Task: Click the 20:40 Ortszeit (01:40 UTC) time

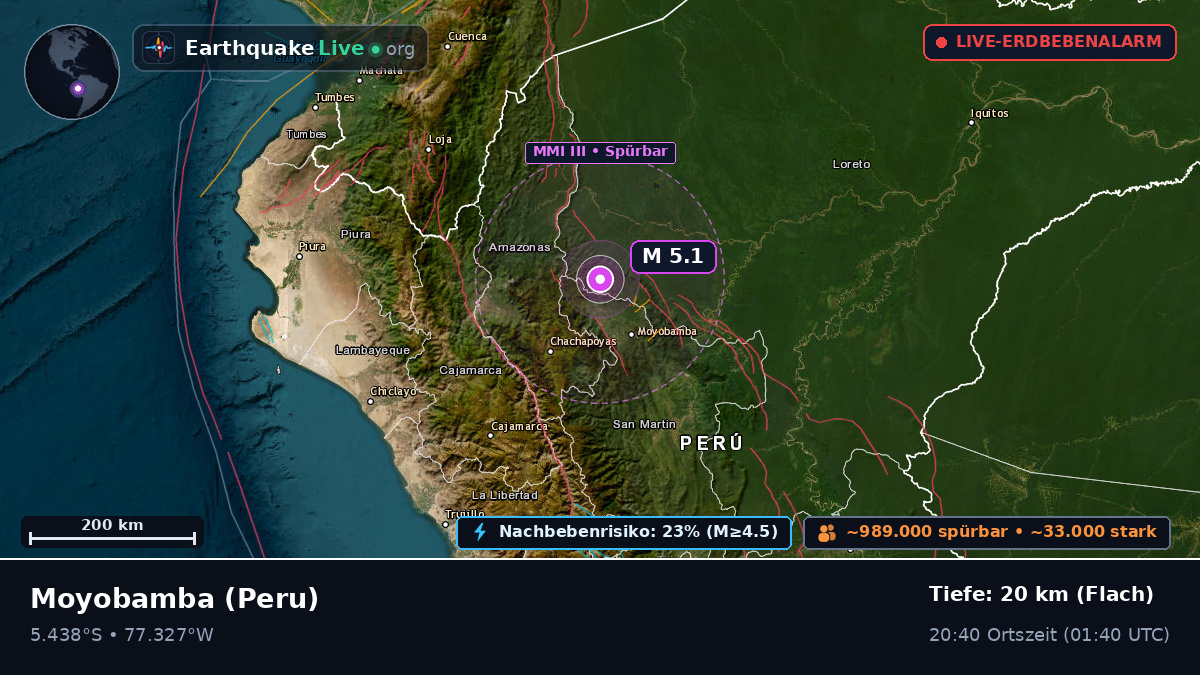Action: (x=1049, y=635)
